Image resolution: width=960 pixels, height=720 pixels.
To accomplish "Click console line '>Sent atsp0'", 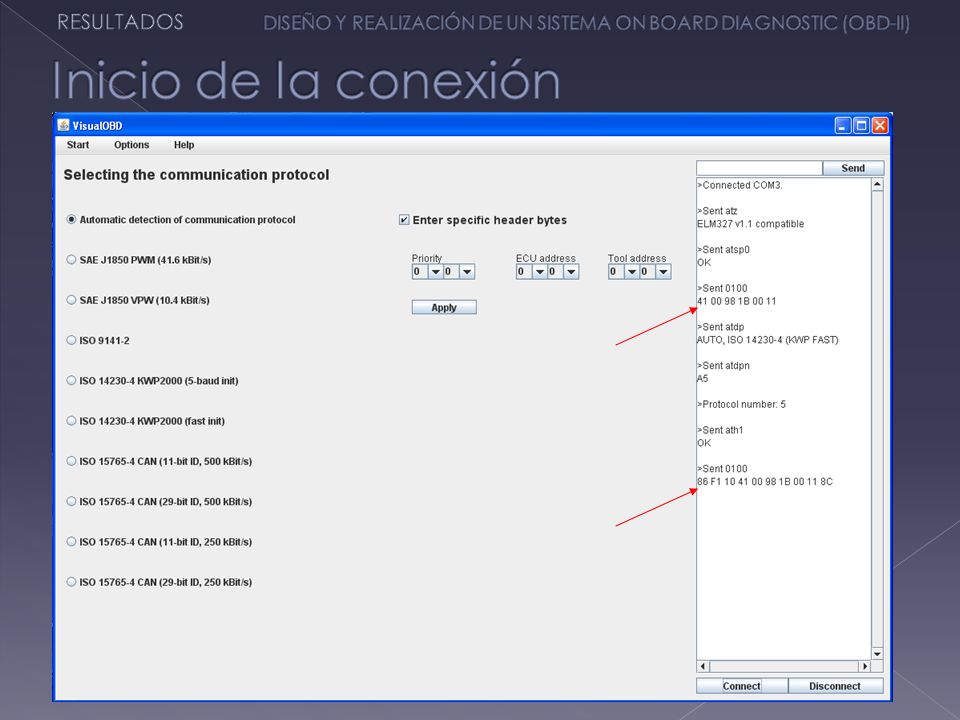I will coord(724,250).
